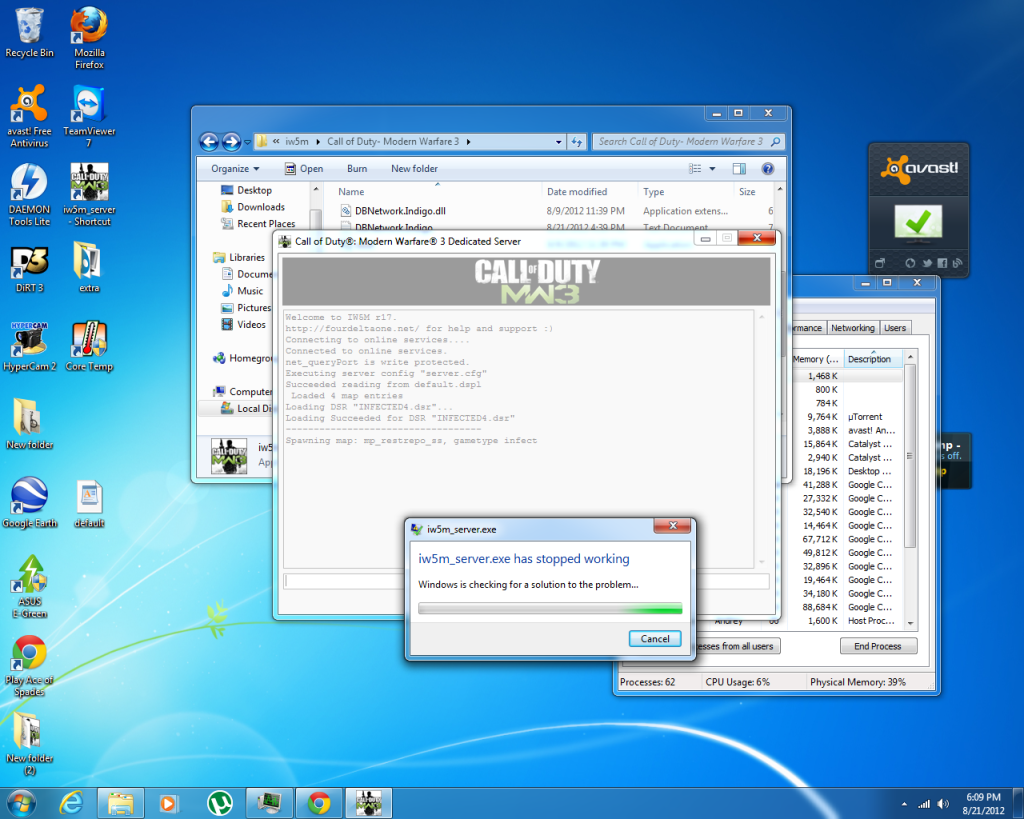Select the DBNetwork.Indigo.dll file

[392, 211]
